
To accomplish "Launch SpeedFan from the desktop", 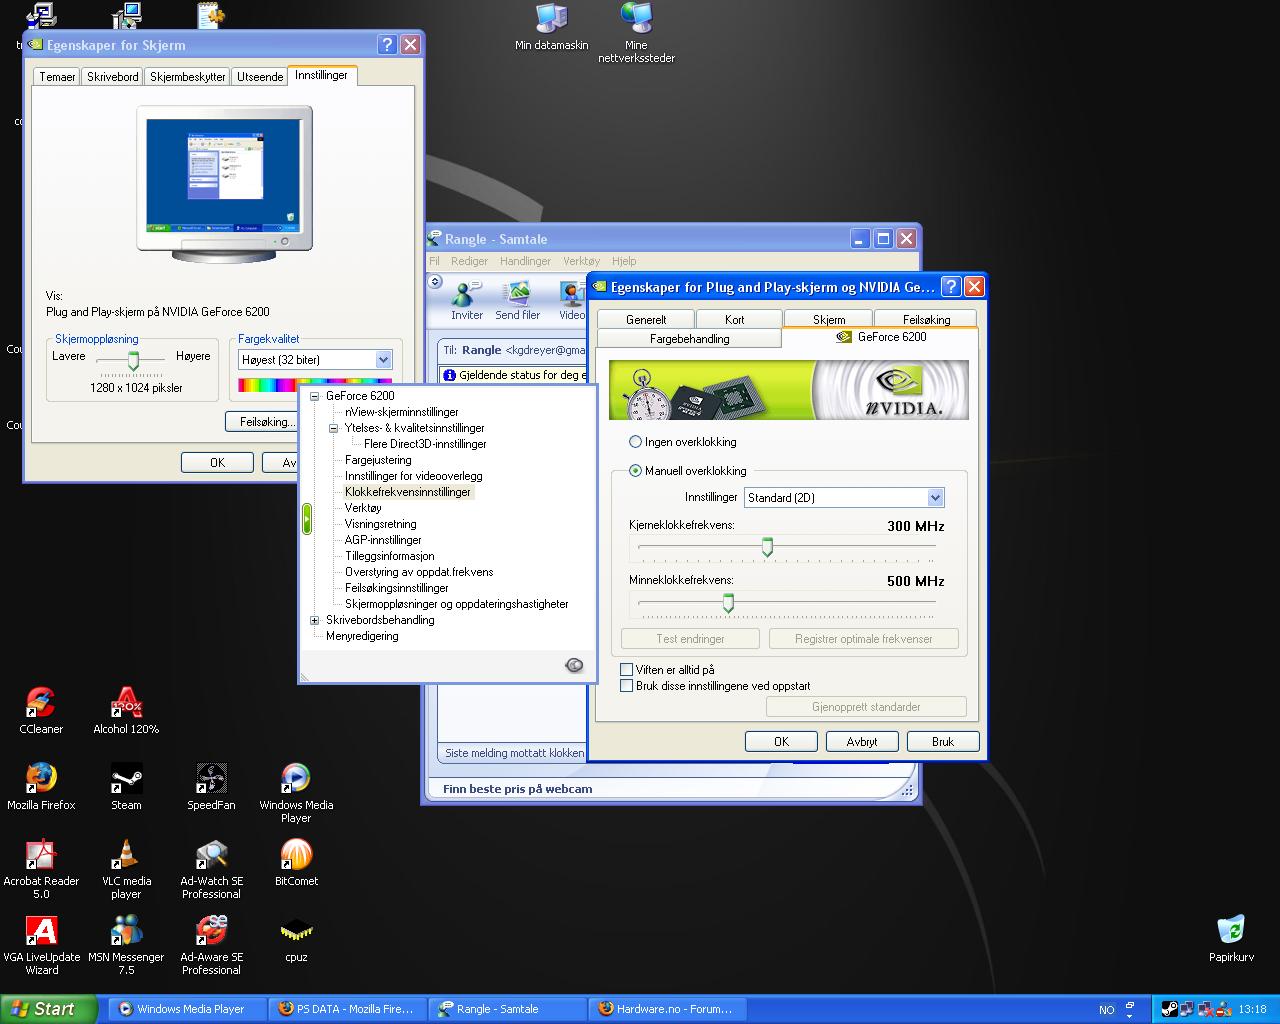I will coord(211,778).
